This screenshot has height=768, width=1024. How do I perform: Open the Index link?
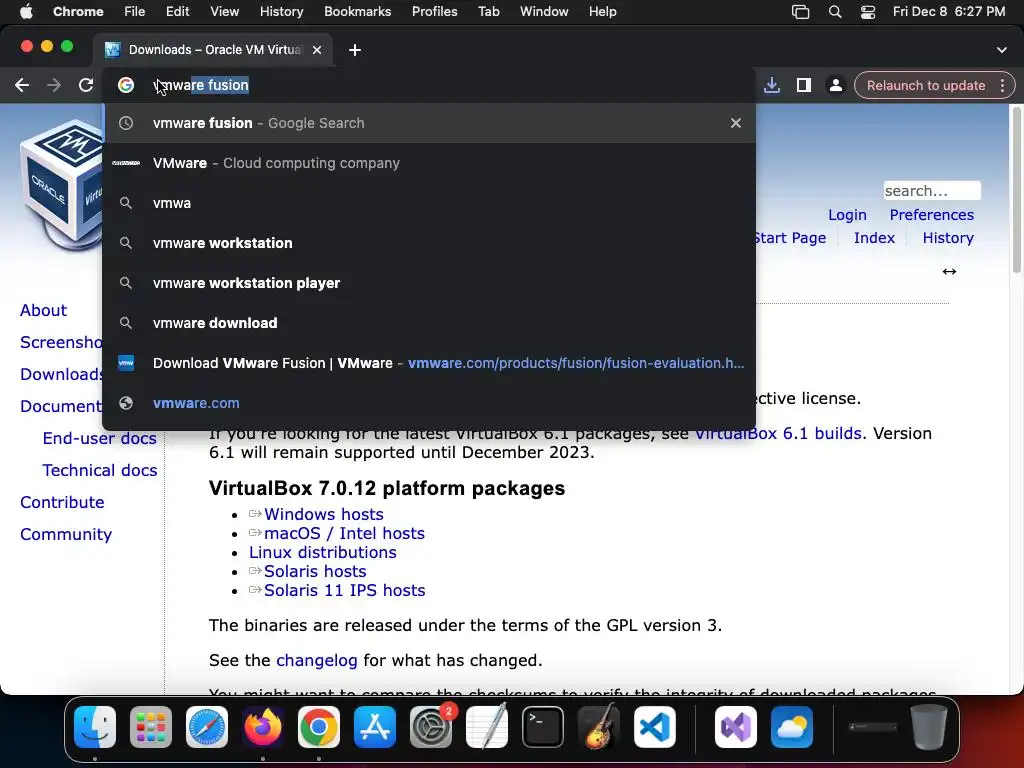point(874,238)
